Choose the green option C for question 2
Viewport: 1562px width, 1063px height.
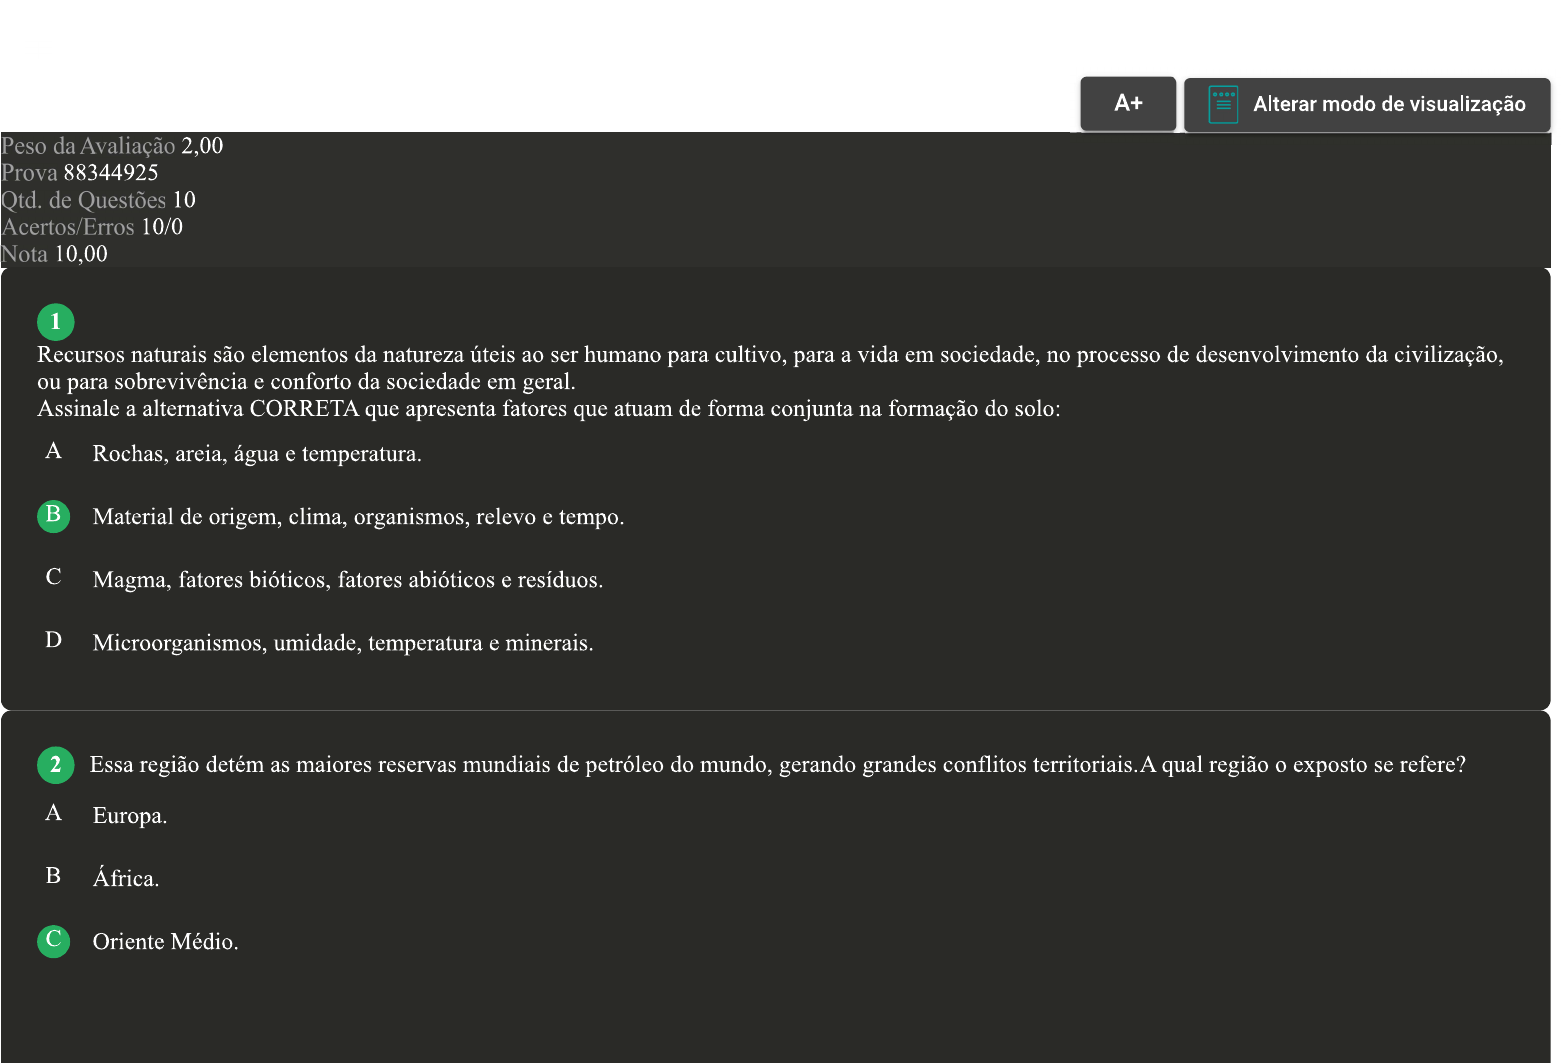tap(54, 940)
